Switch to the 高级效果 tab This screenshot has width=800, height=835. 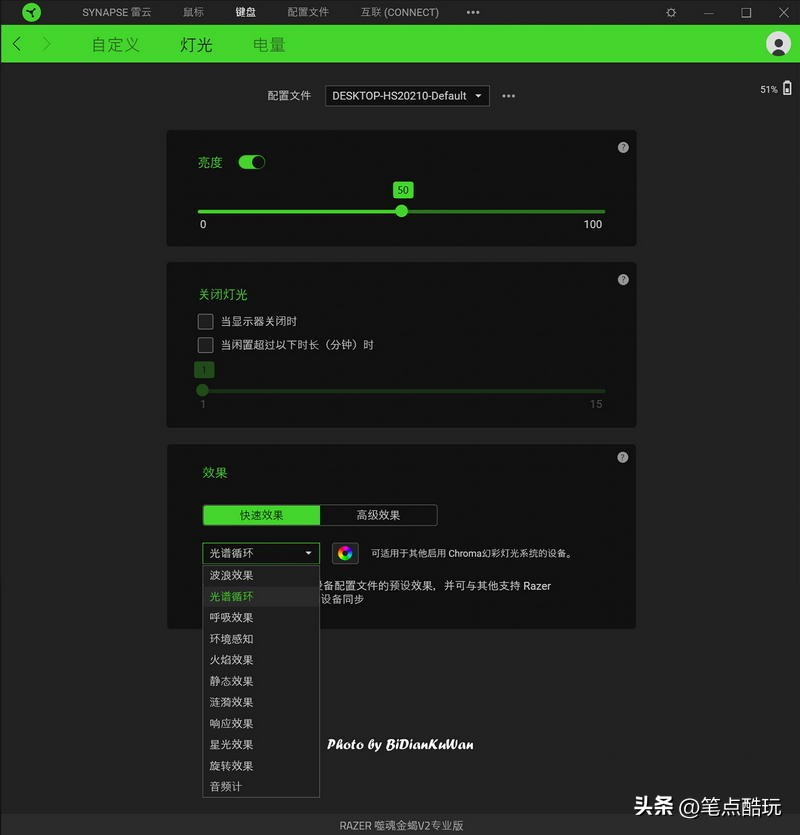tap(379, 515)
